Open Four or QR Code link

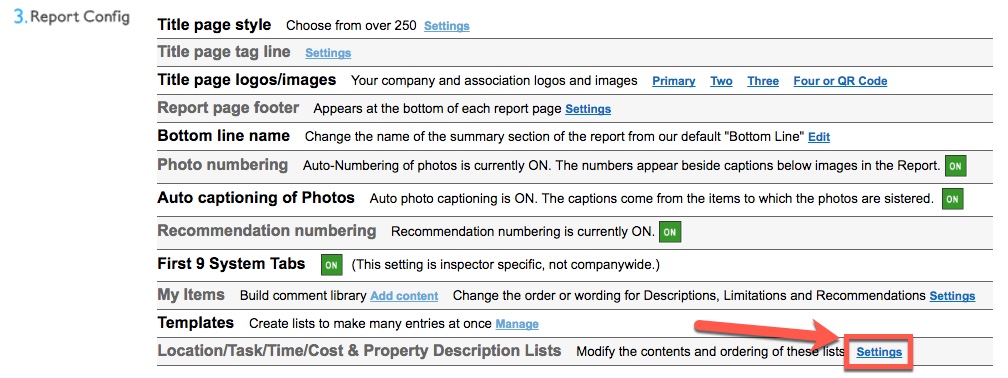tap(840, 81)
